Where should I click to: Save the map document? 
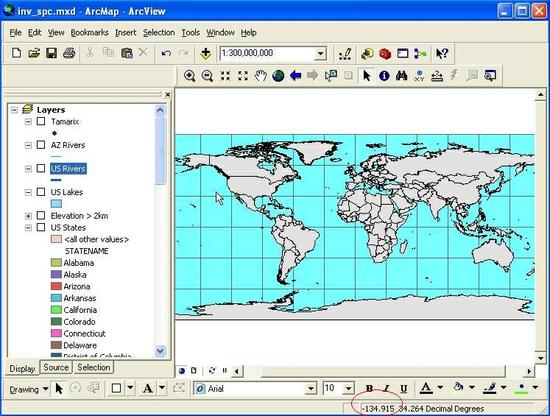click(x=52, y=53)
